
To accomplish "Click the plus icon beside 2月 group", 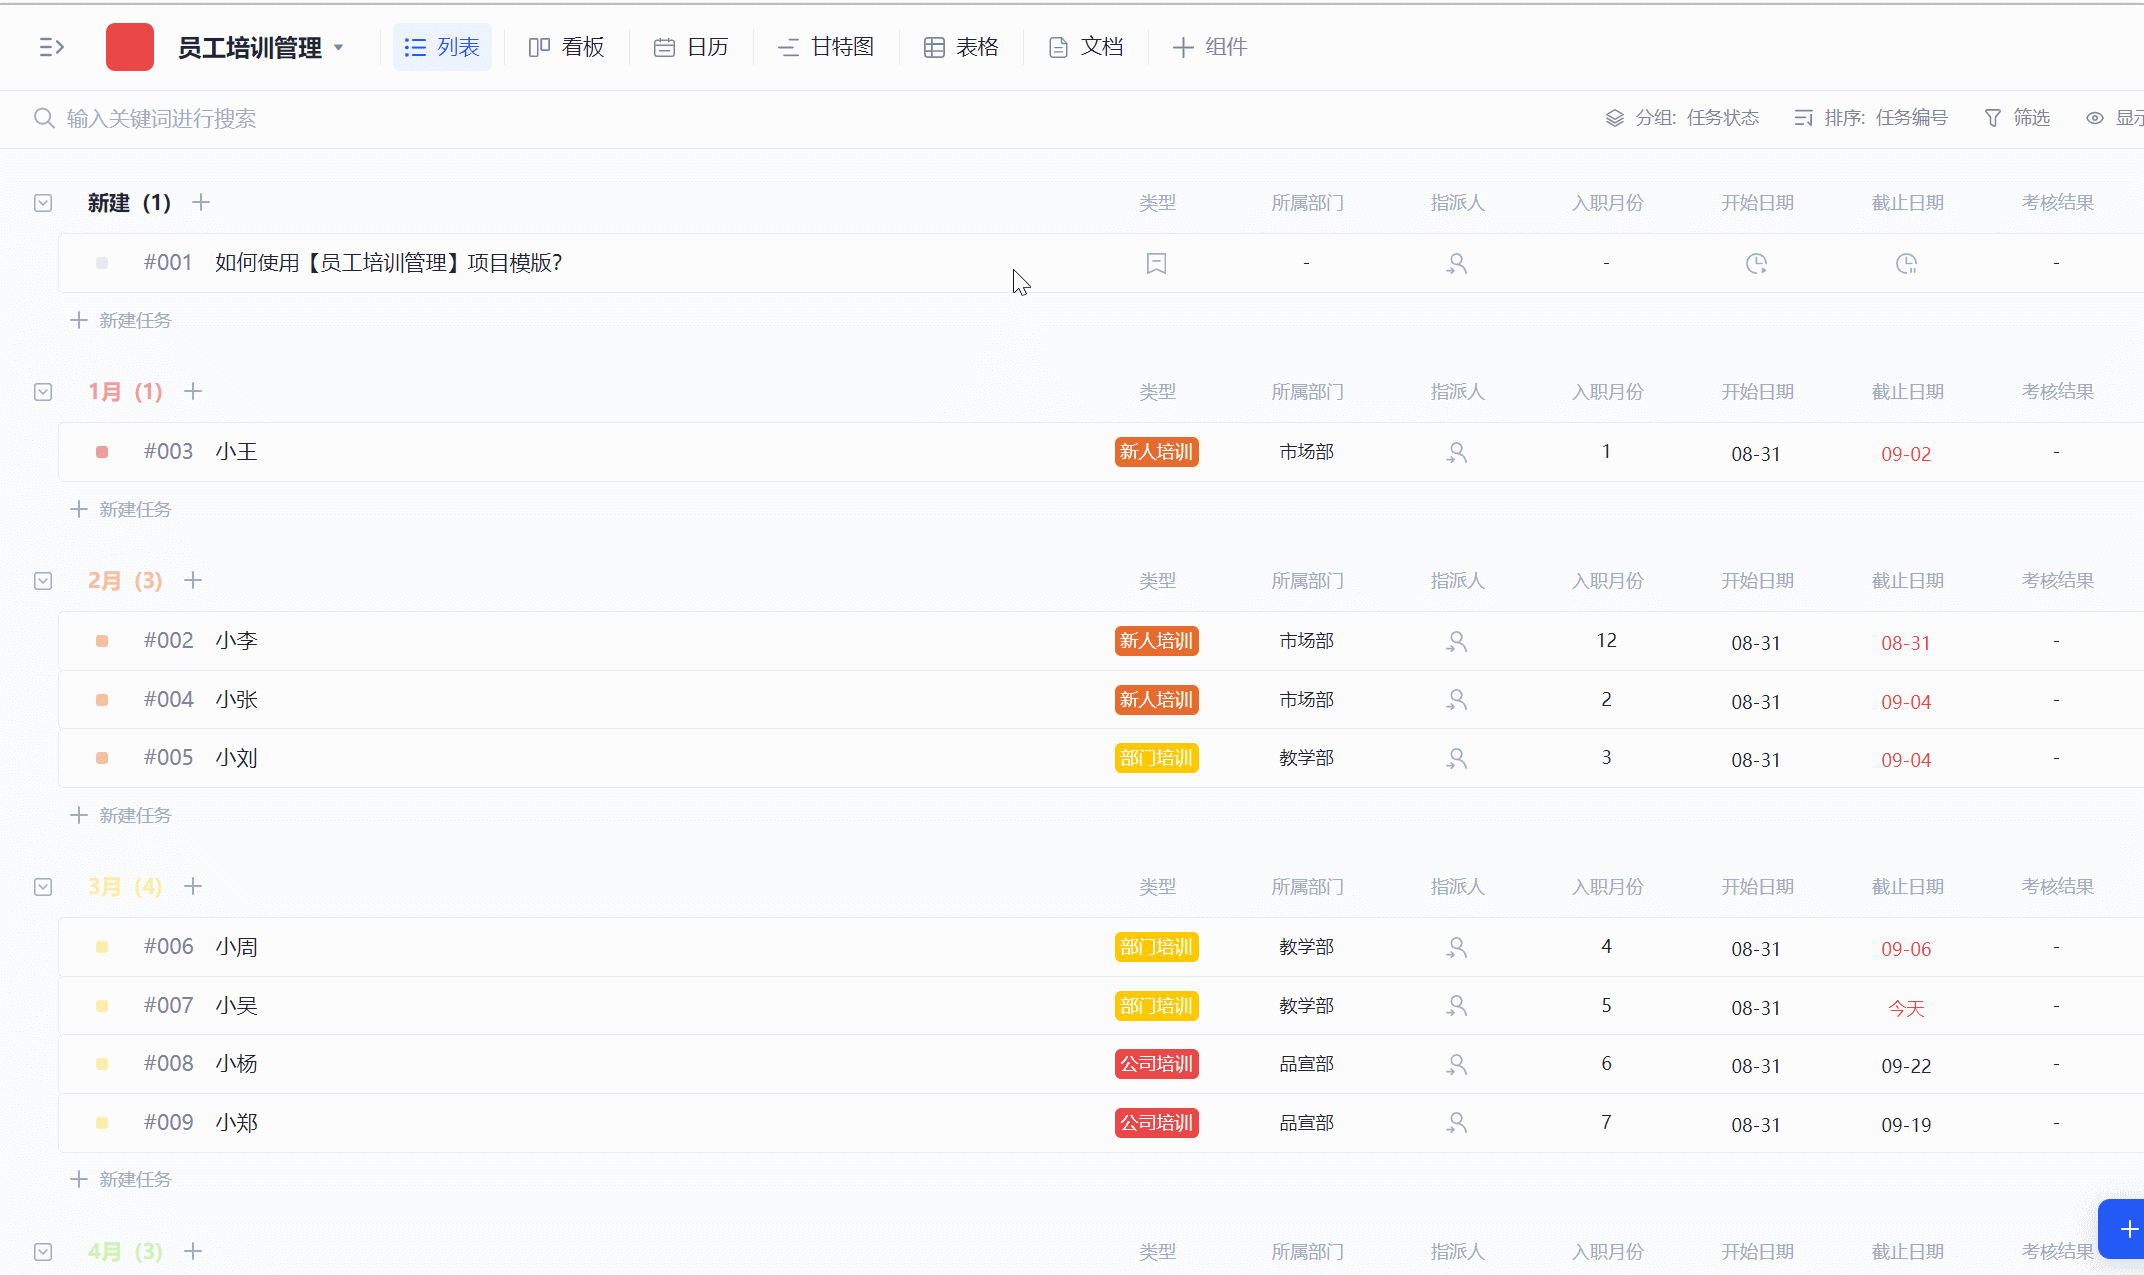I will (193, 580).
